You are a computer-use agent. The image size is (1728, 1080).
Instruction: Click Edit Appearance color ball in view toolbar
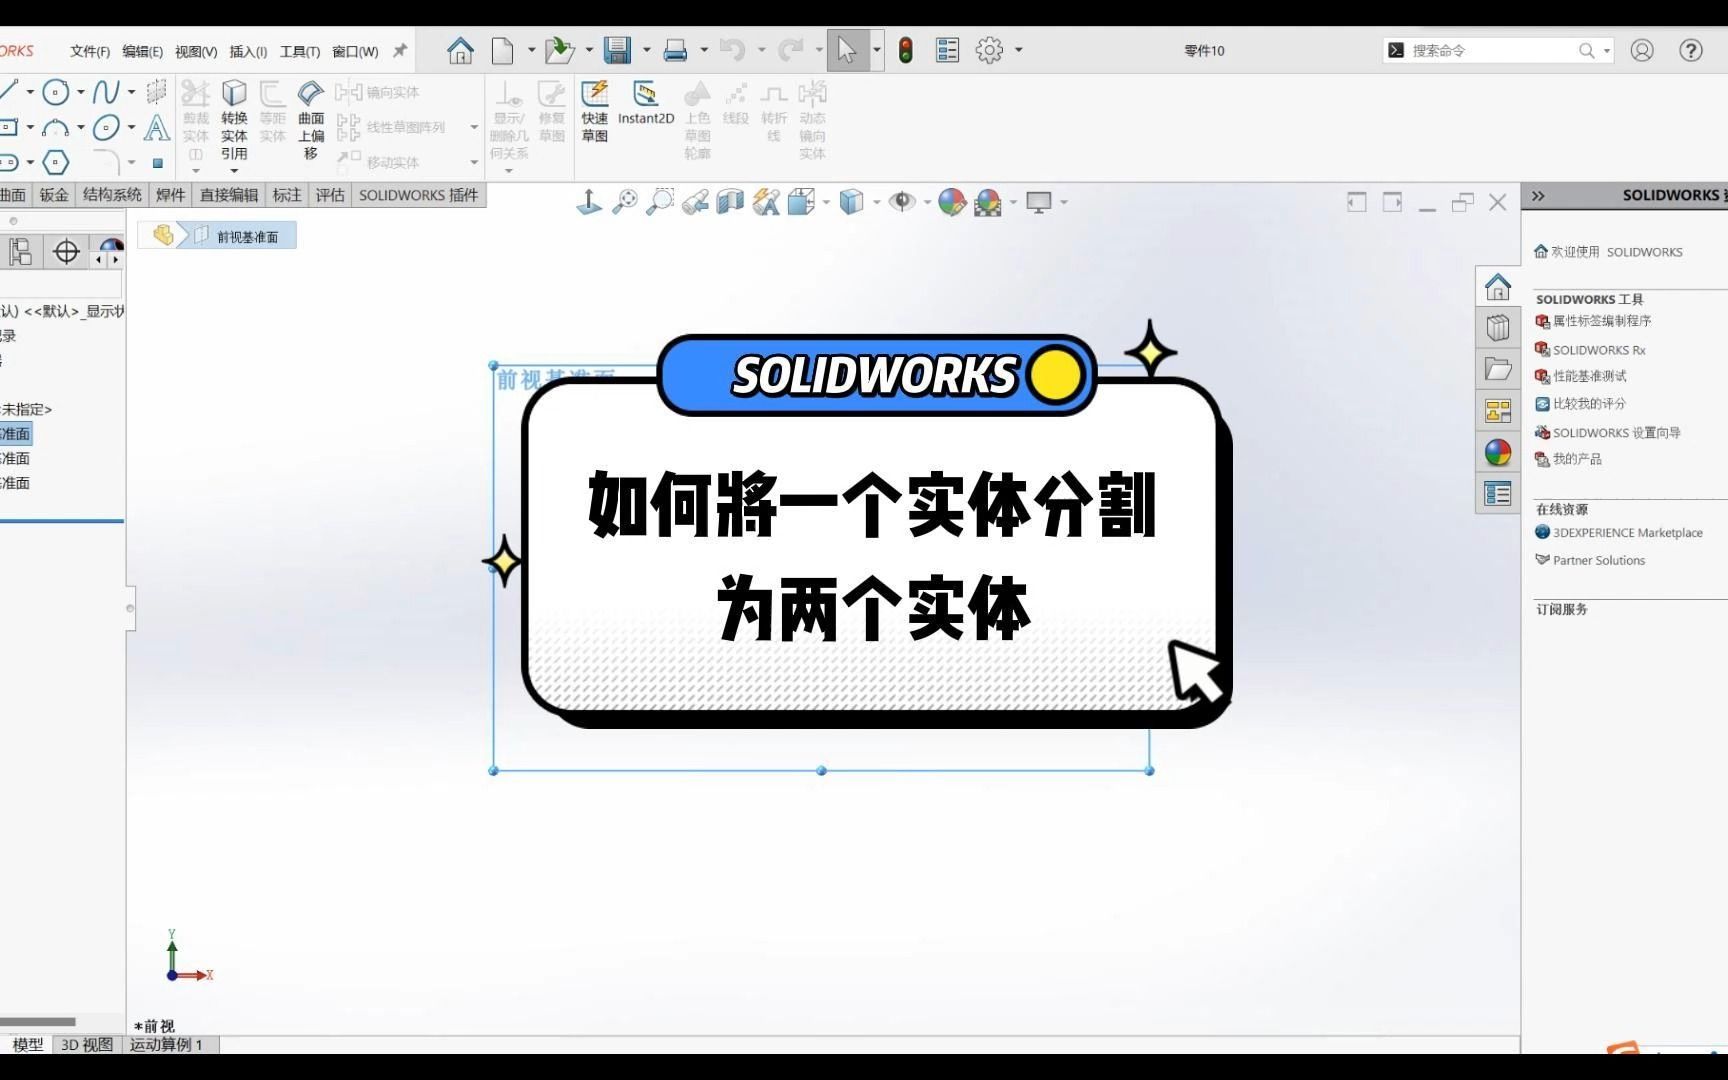[952, 202]
